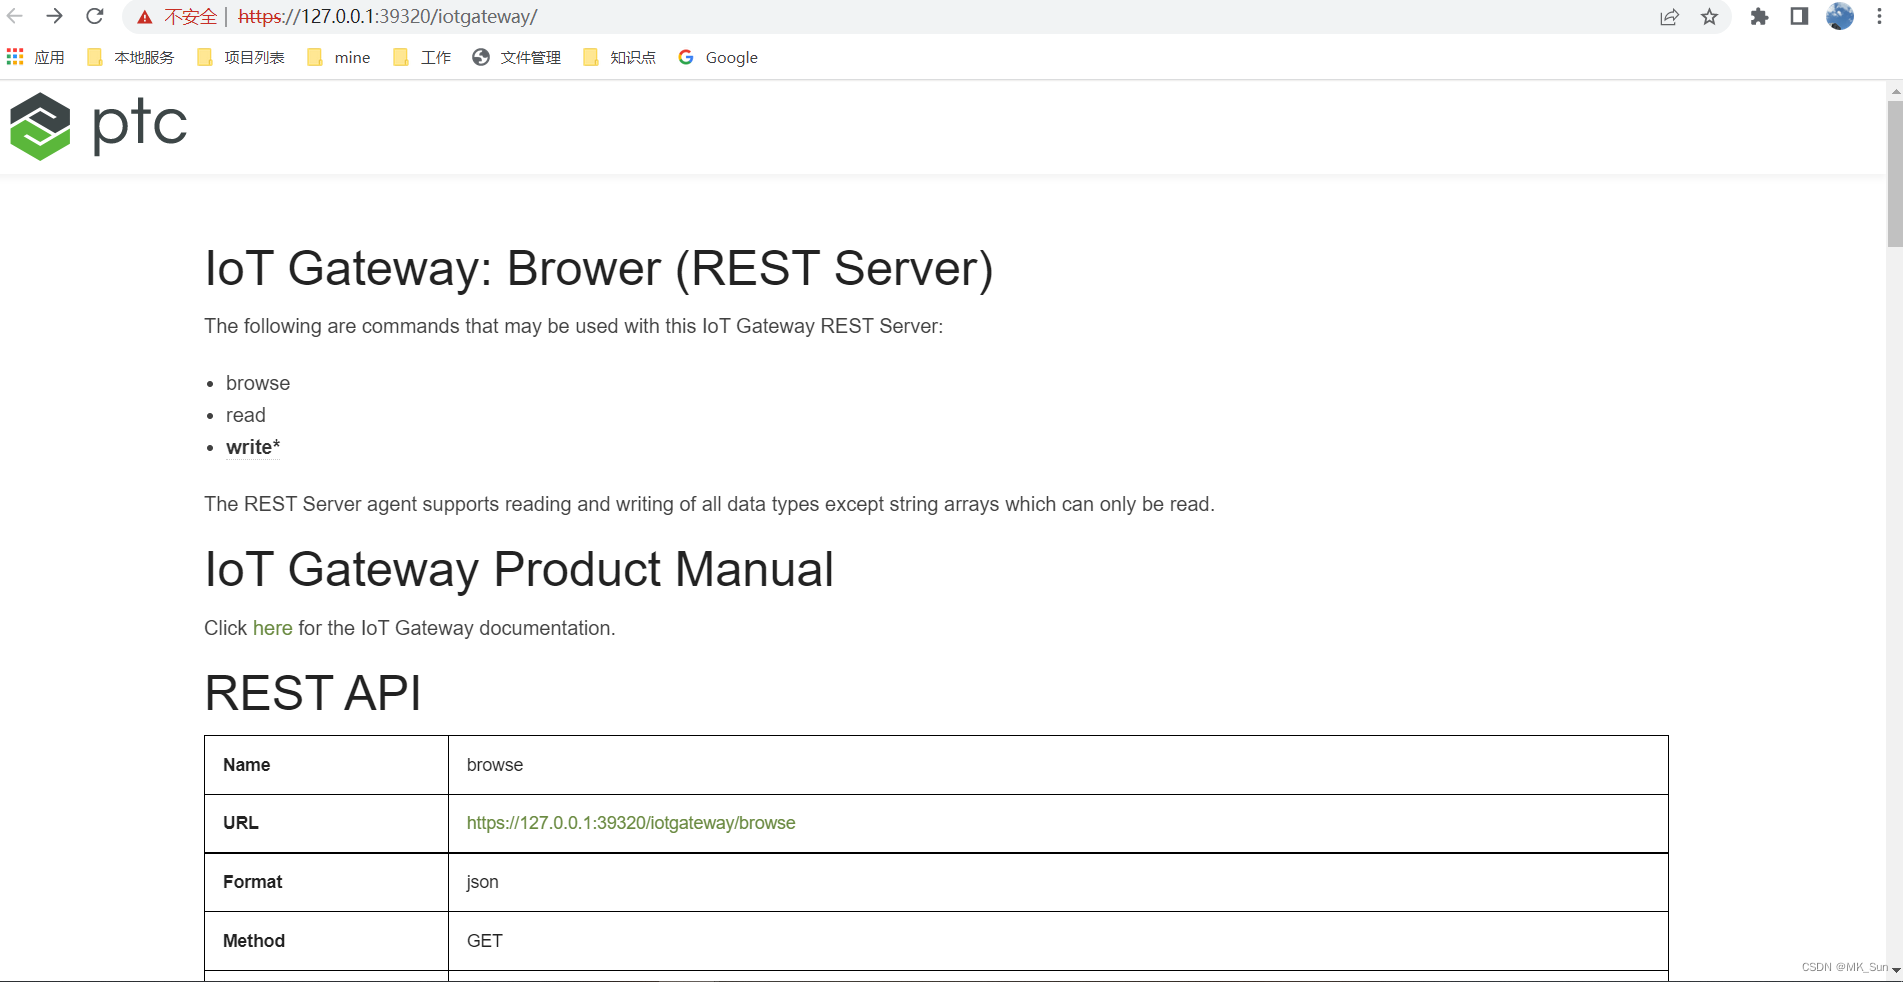Click the 'GET' method cell
The height and width of the screenshot is (982, 1903).
coord(1058,941)
